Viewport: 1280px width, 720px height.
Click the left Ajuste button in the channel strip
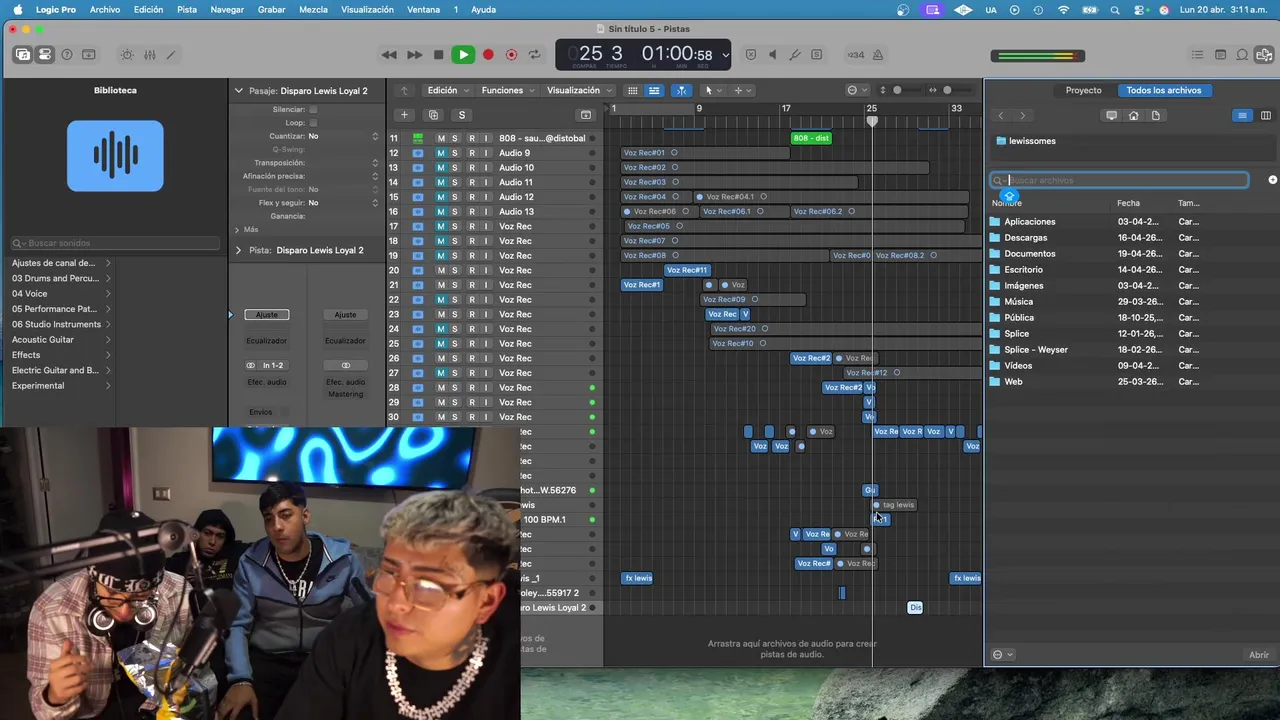267,315
